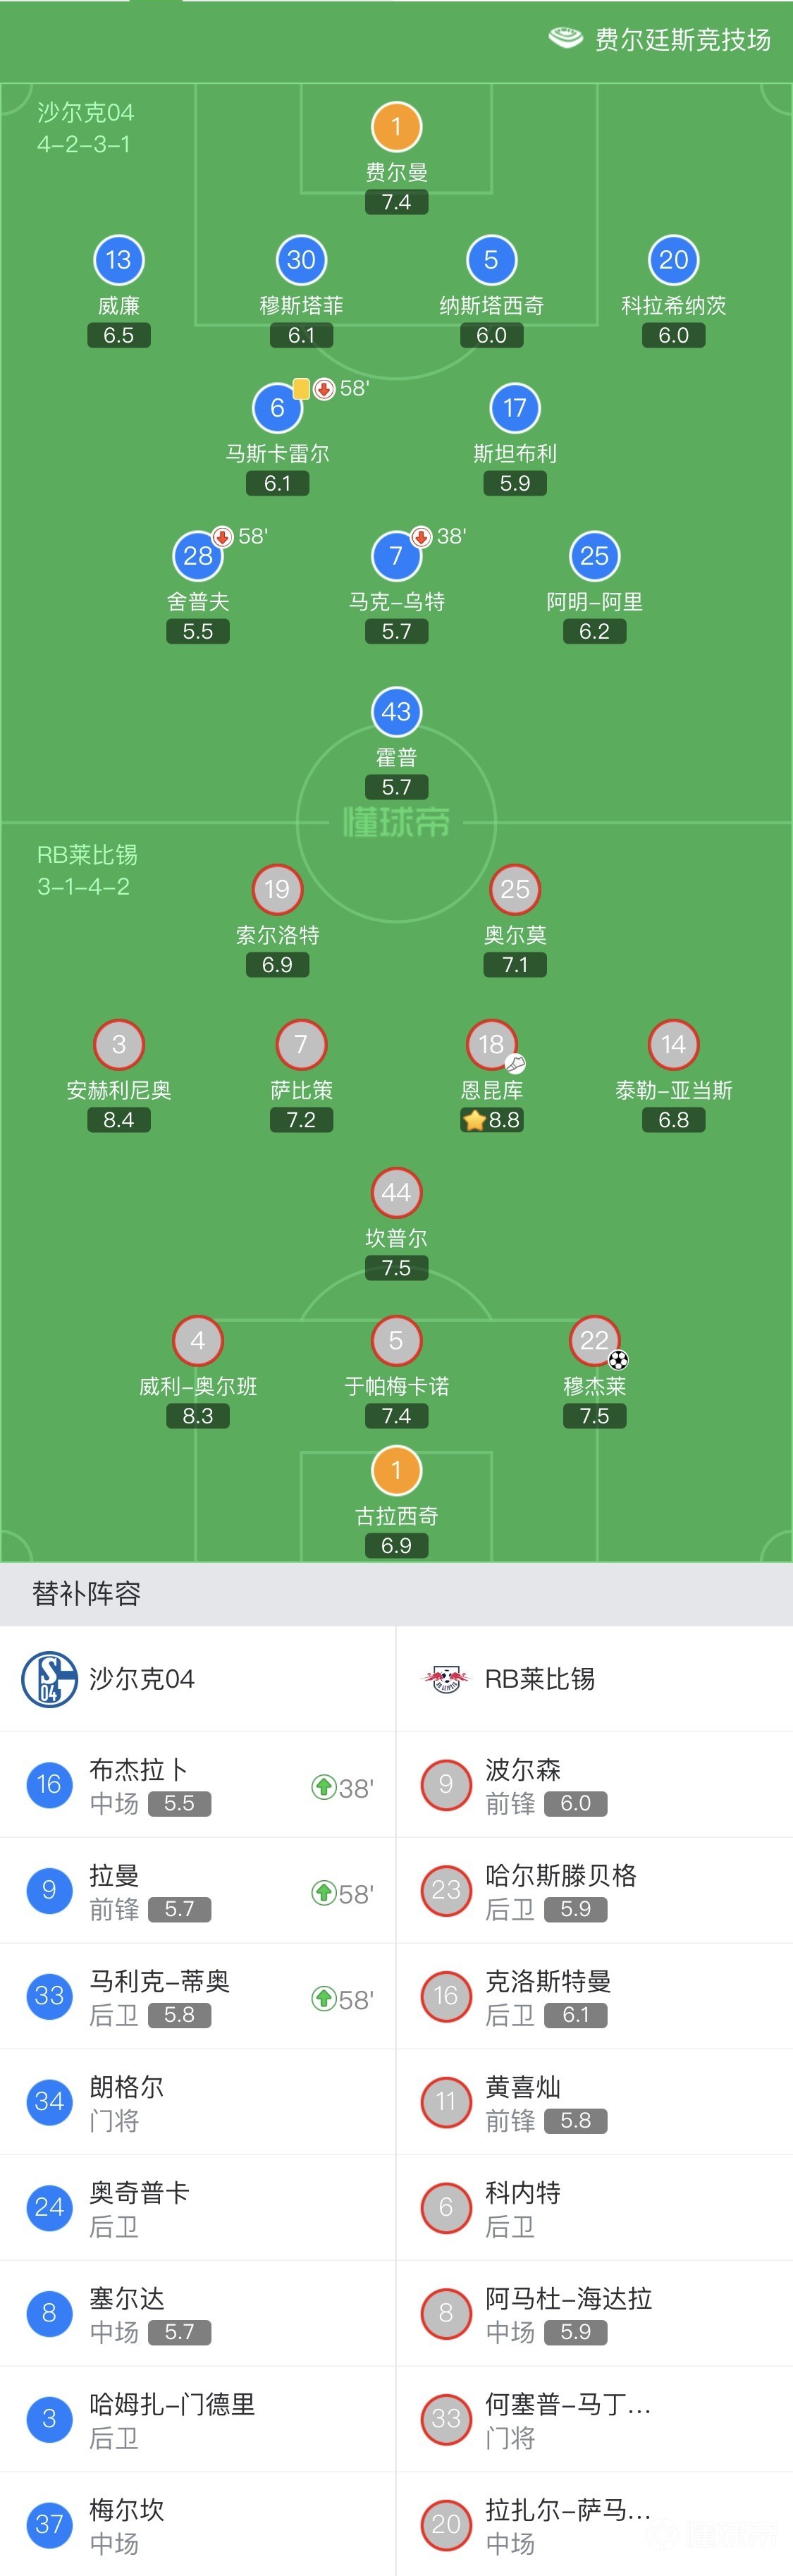Tap the 替补阵容 section header
Viewport: 793px width, 2576px height.
coord(87,1594)
